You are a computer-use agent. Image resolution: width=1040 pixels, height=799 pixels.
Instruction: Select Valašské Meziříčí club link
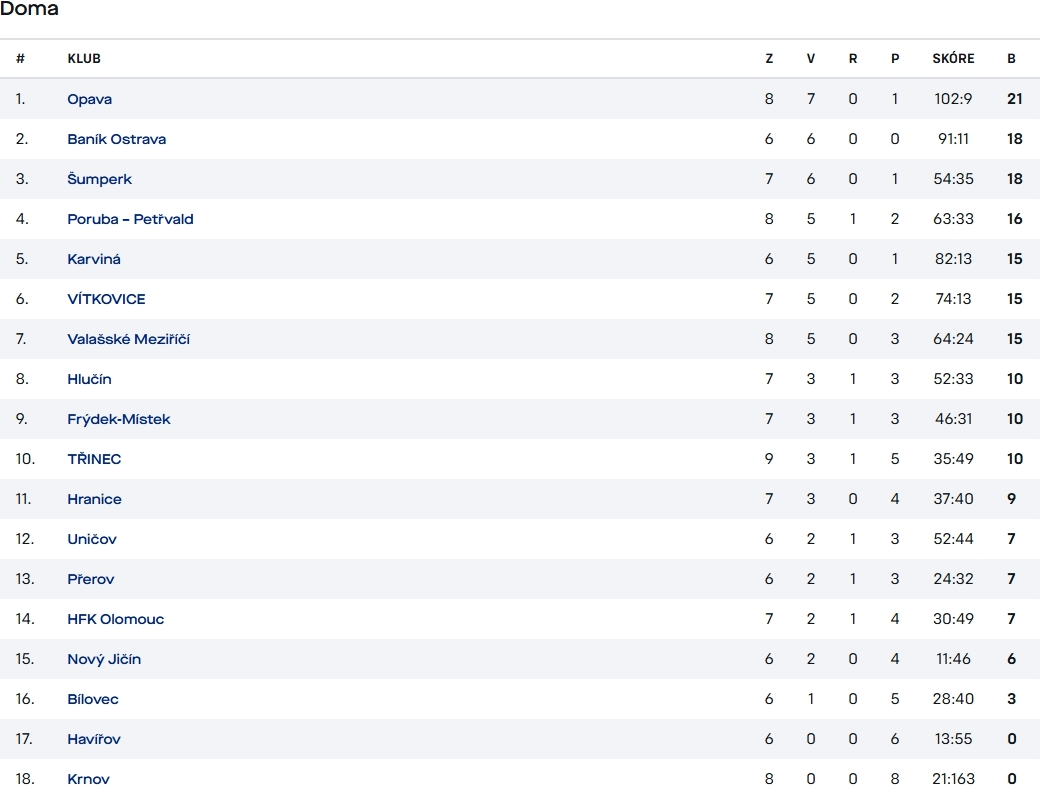pyautogui.click(x=129, y=339)
